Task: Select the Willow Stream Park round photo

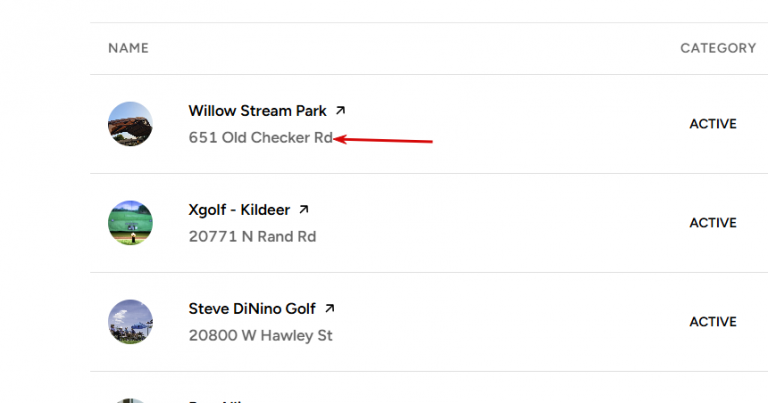Action: click(130, 124)
